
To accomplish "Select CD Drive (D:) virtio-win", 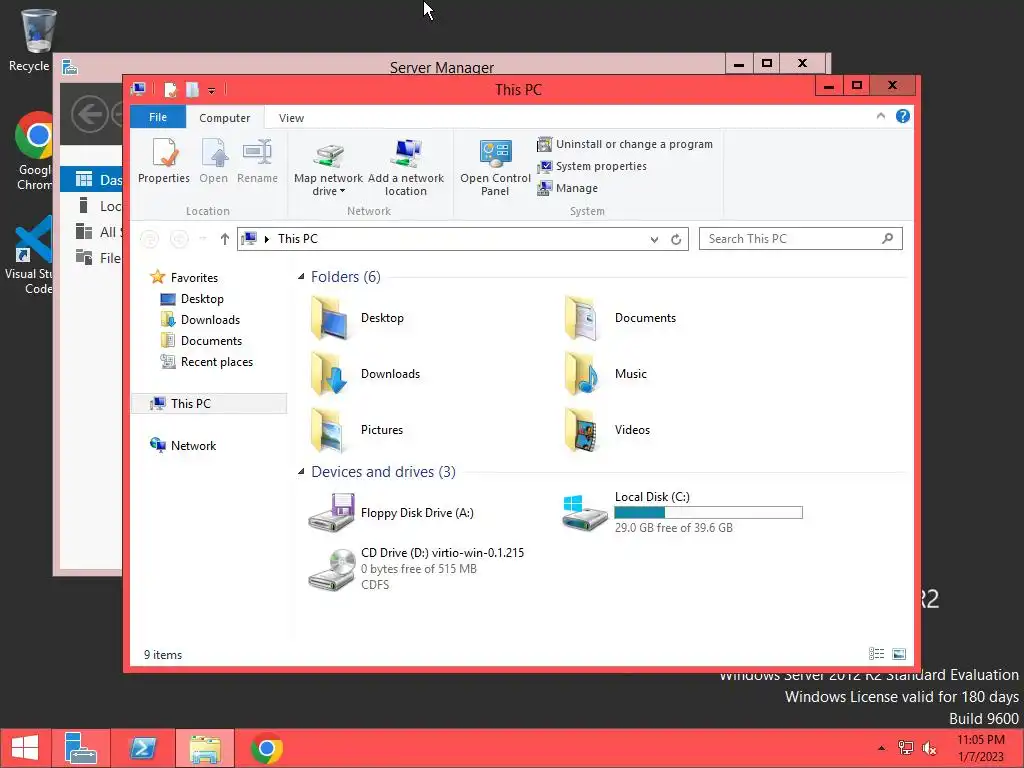I will point(417,569).
